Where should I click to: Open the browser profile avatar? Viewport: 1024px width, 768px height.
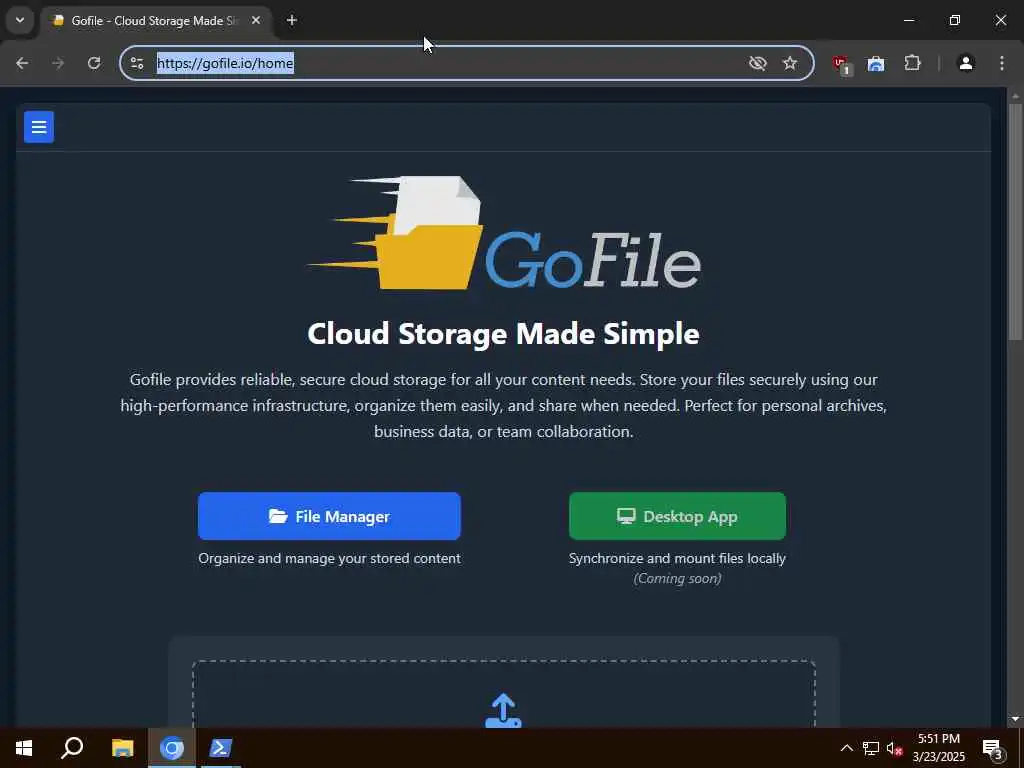[966, 63]
